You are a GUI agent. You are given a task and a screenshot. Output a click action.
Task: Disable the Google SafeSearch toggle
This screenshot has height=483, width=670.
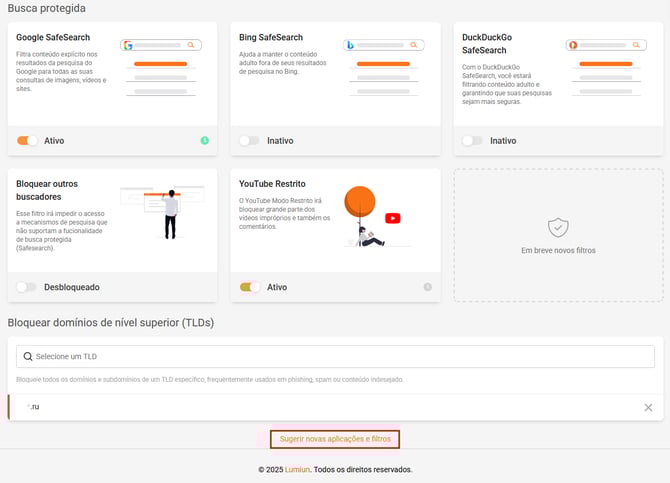tap(27, 141)
